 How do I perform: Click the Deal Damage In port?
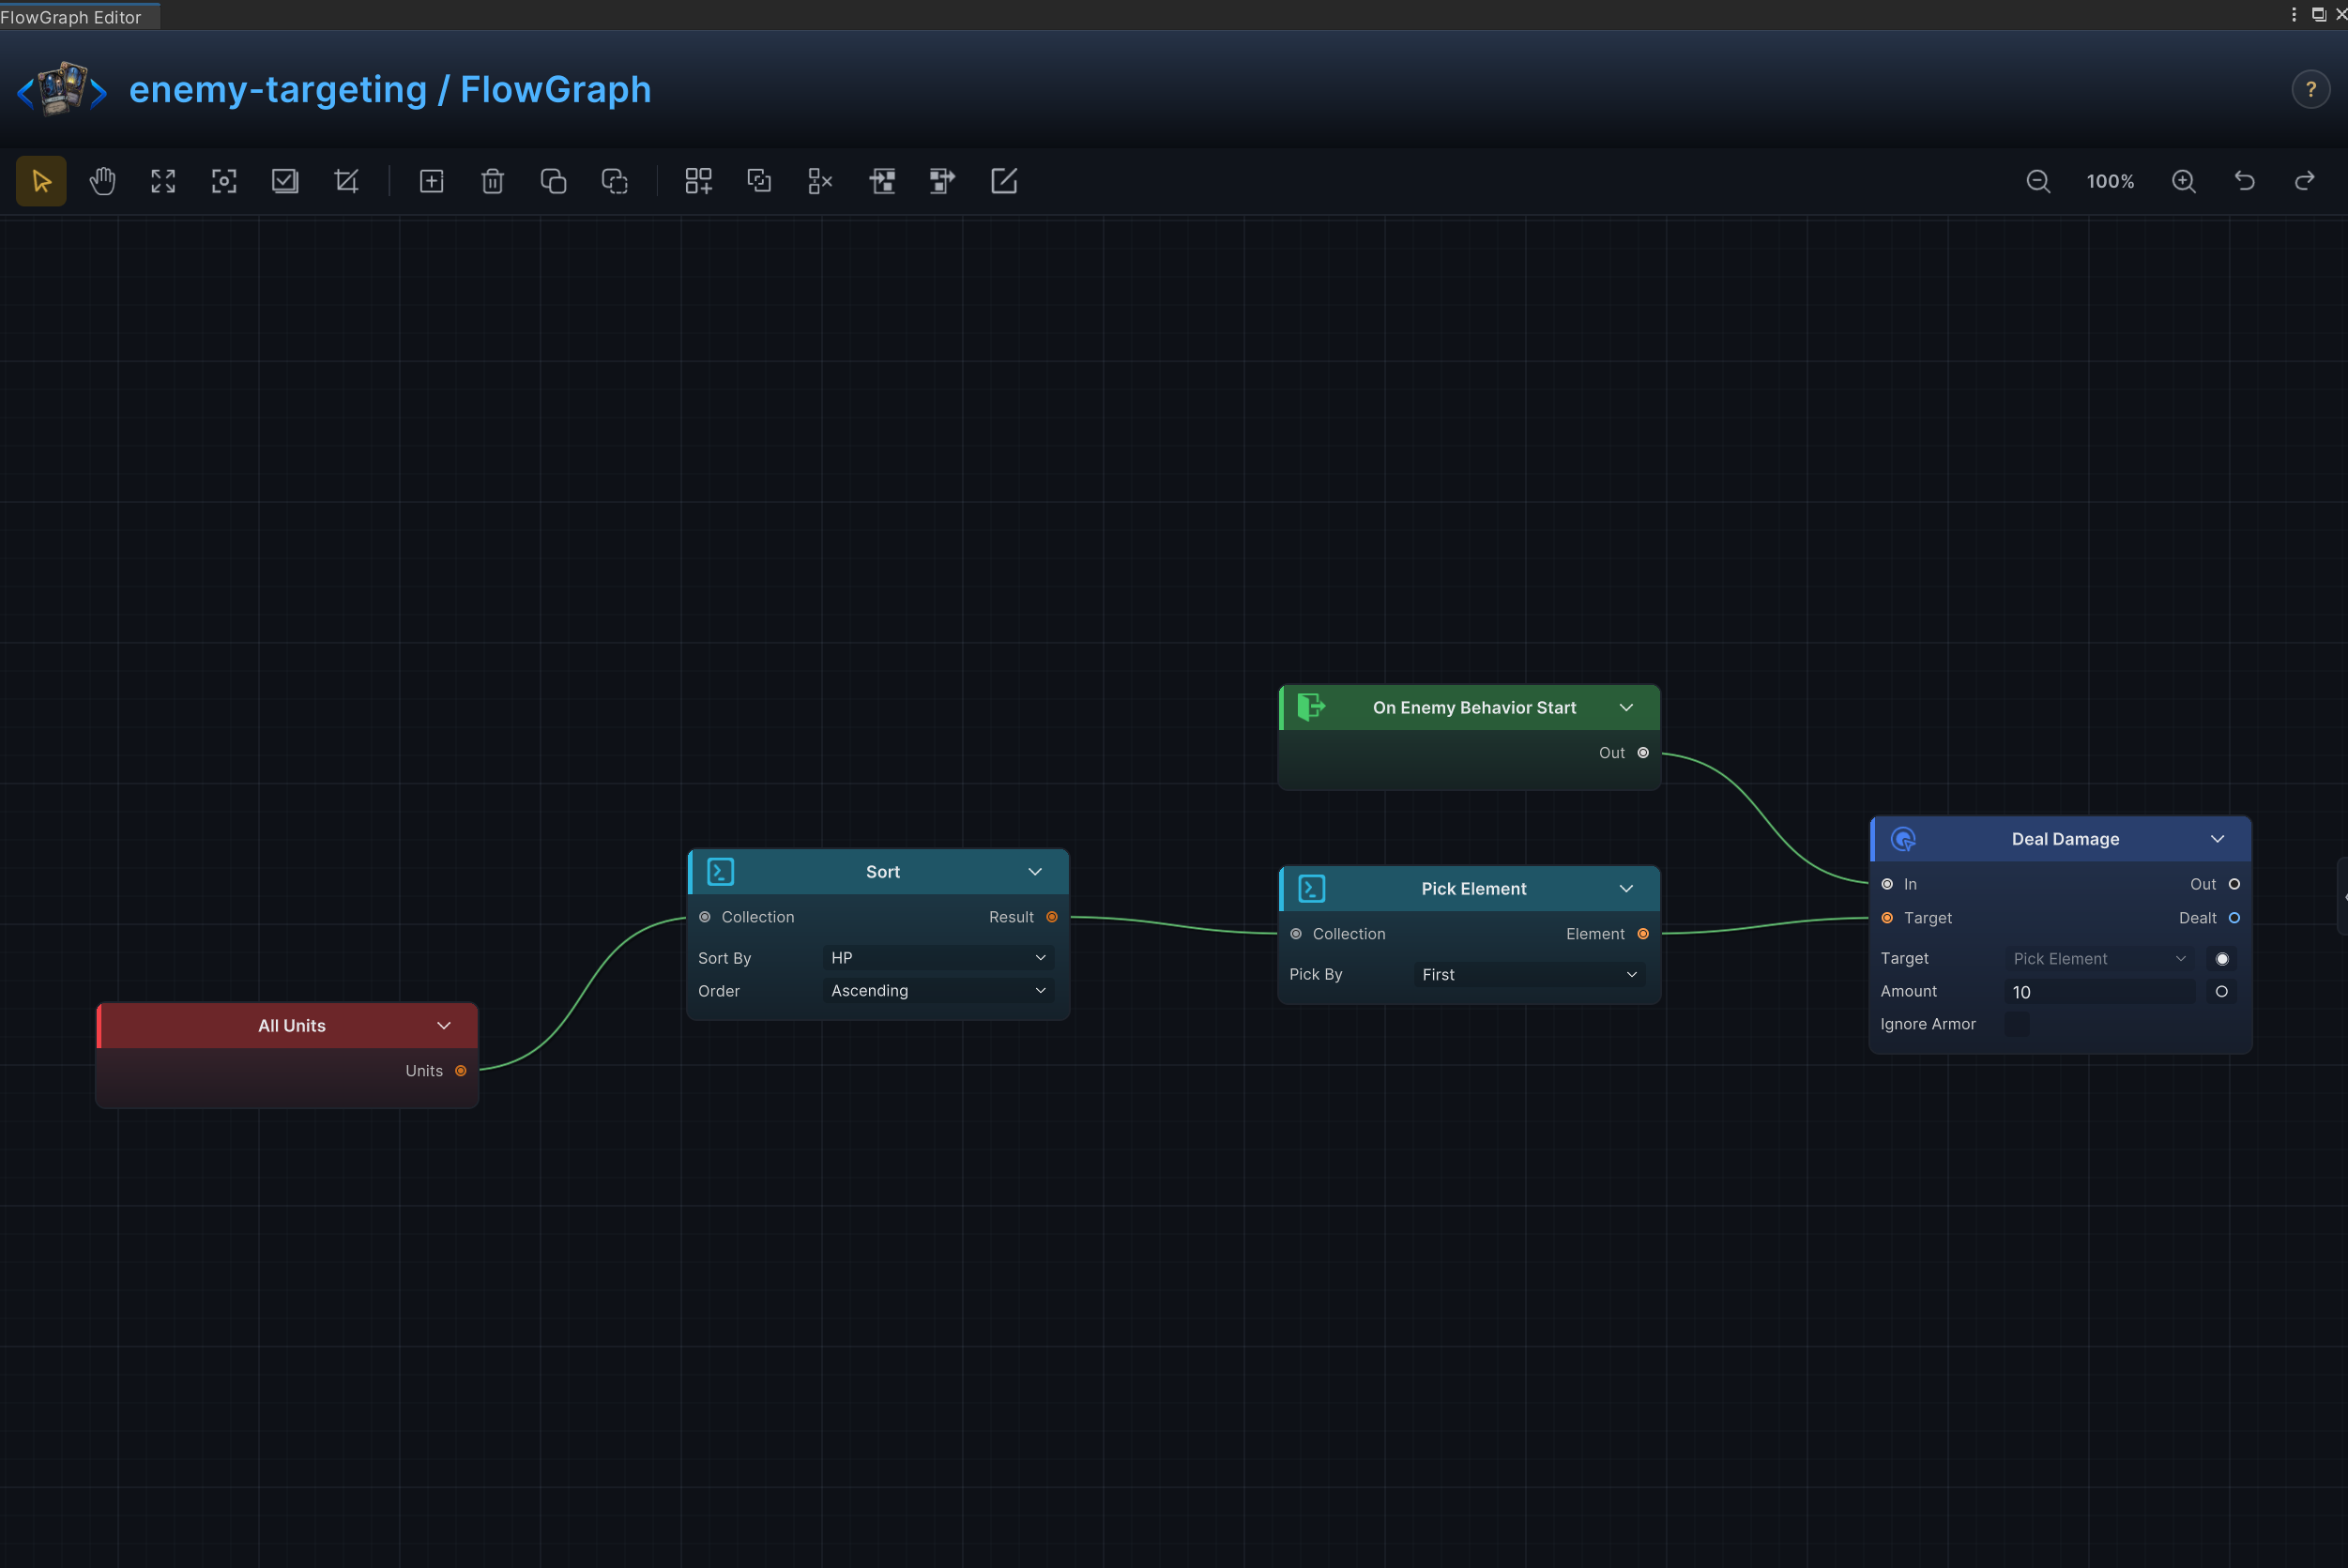click(x=1887, y=884)
